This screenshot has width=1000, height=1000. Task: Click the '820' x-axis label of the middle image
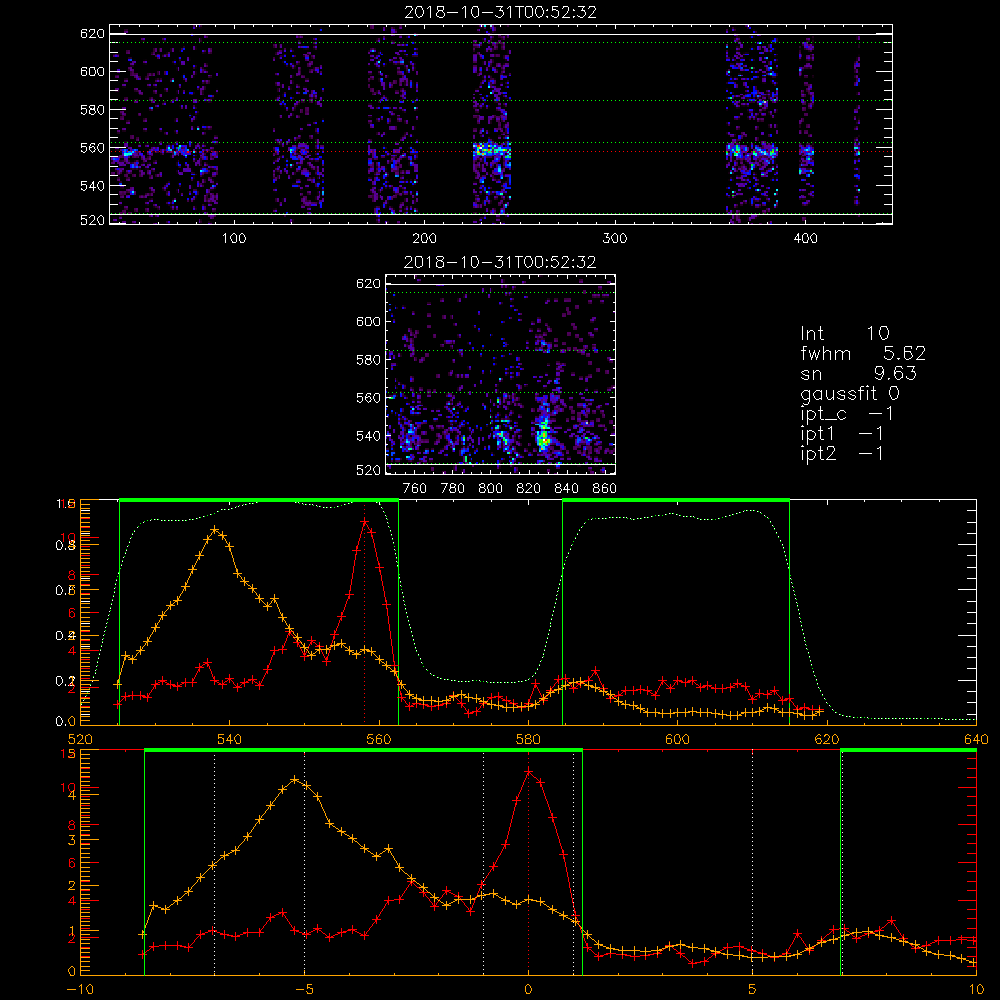coord(529,489)
